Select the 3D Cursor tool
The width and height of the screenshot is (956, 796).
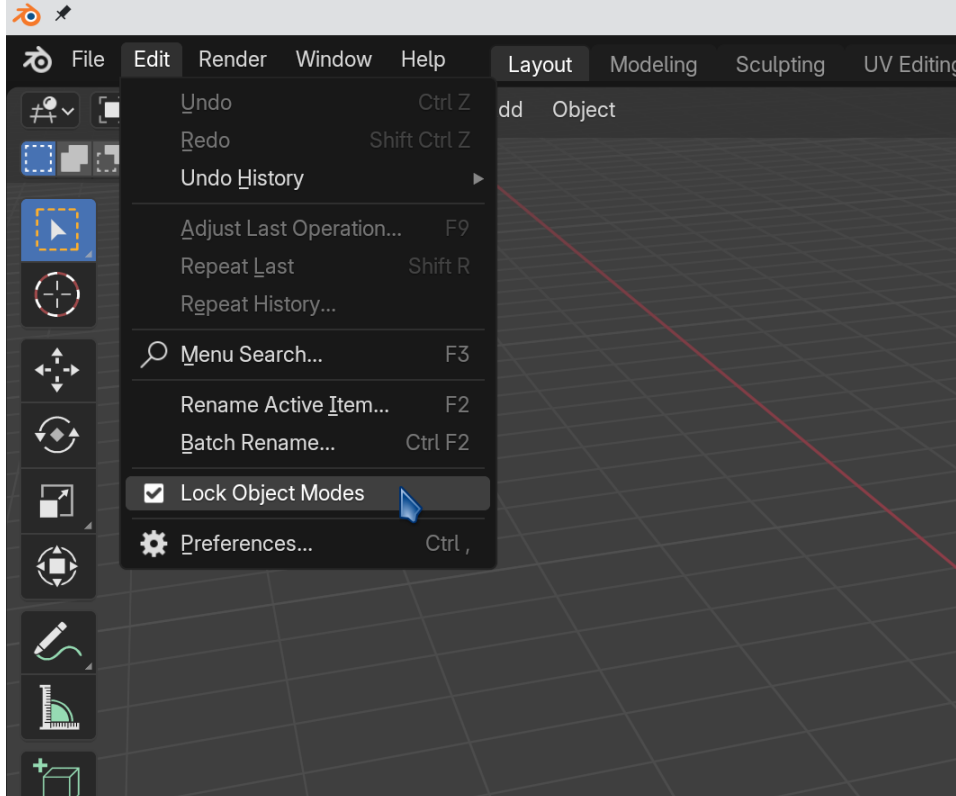coord(58,294)
